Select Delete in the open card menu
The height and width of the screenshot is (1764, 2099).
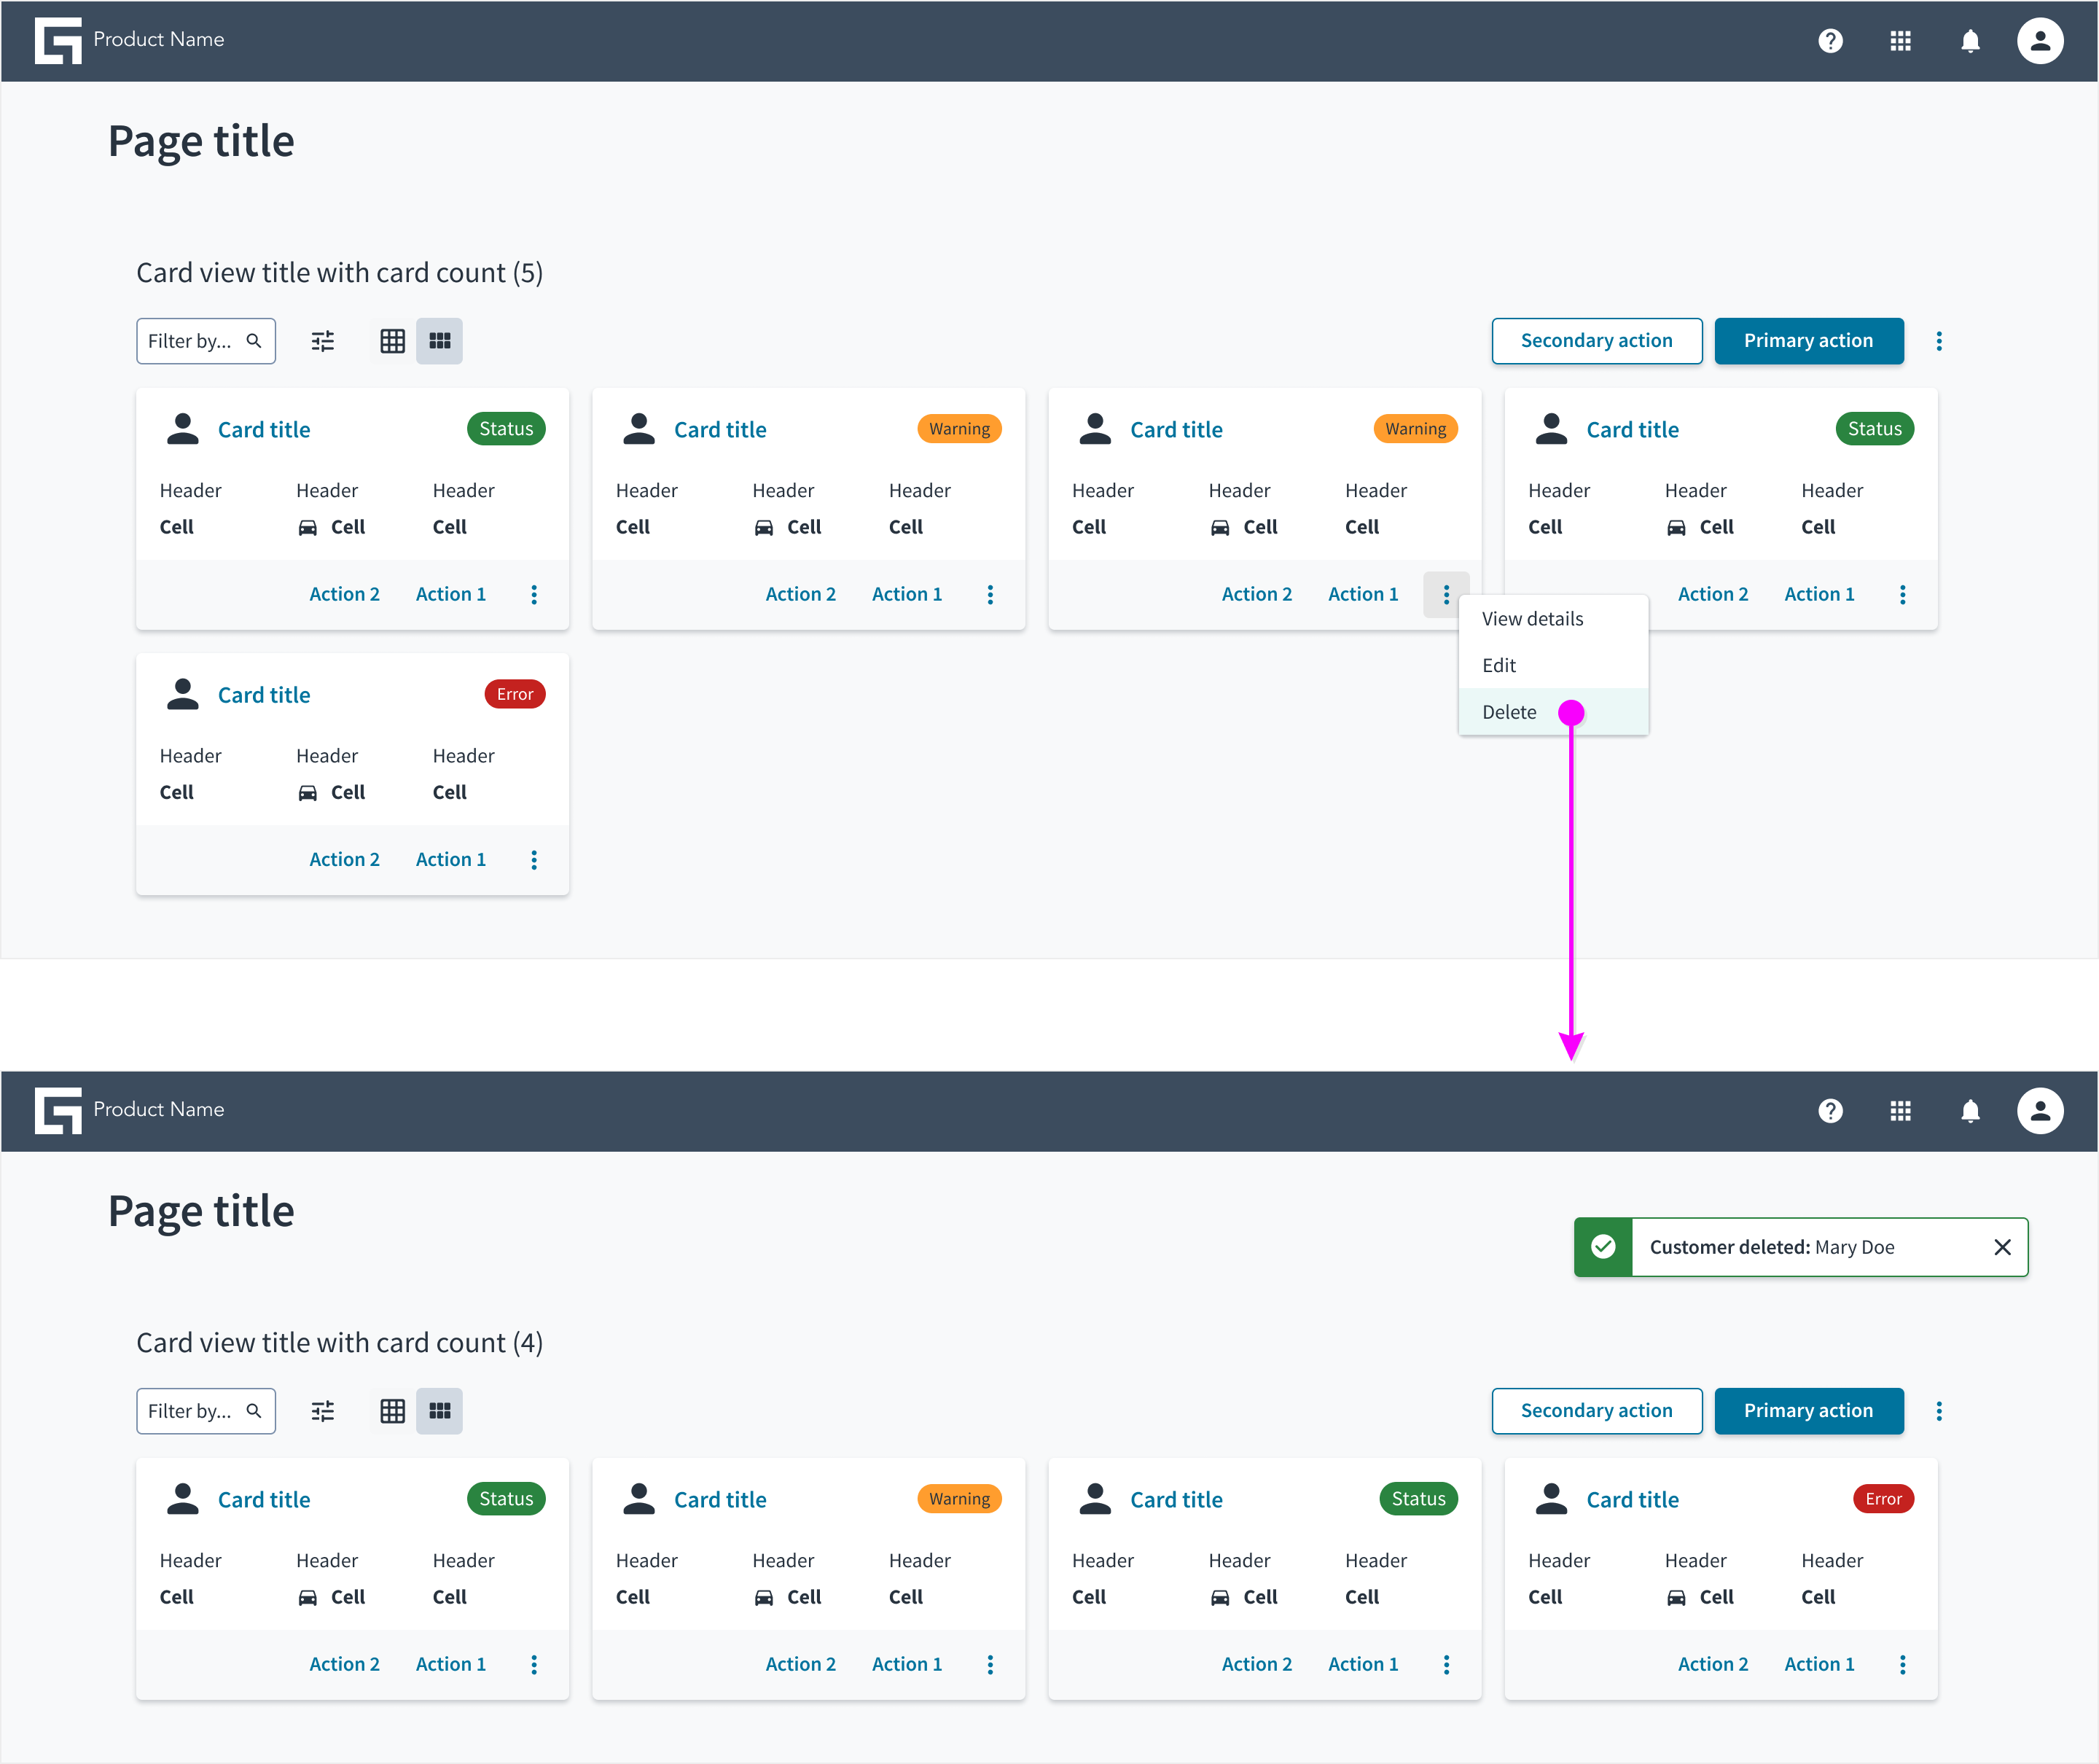1552,712
